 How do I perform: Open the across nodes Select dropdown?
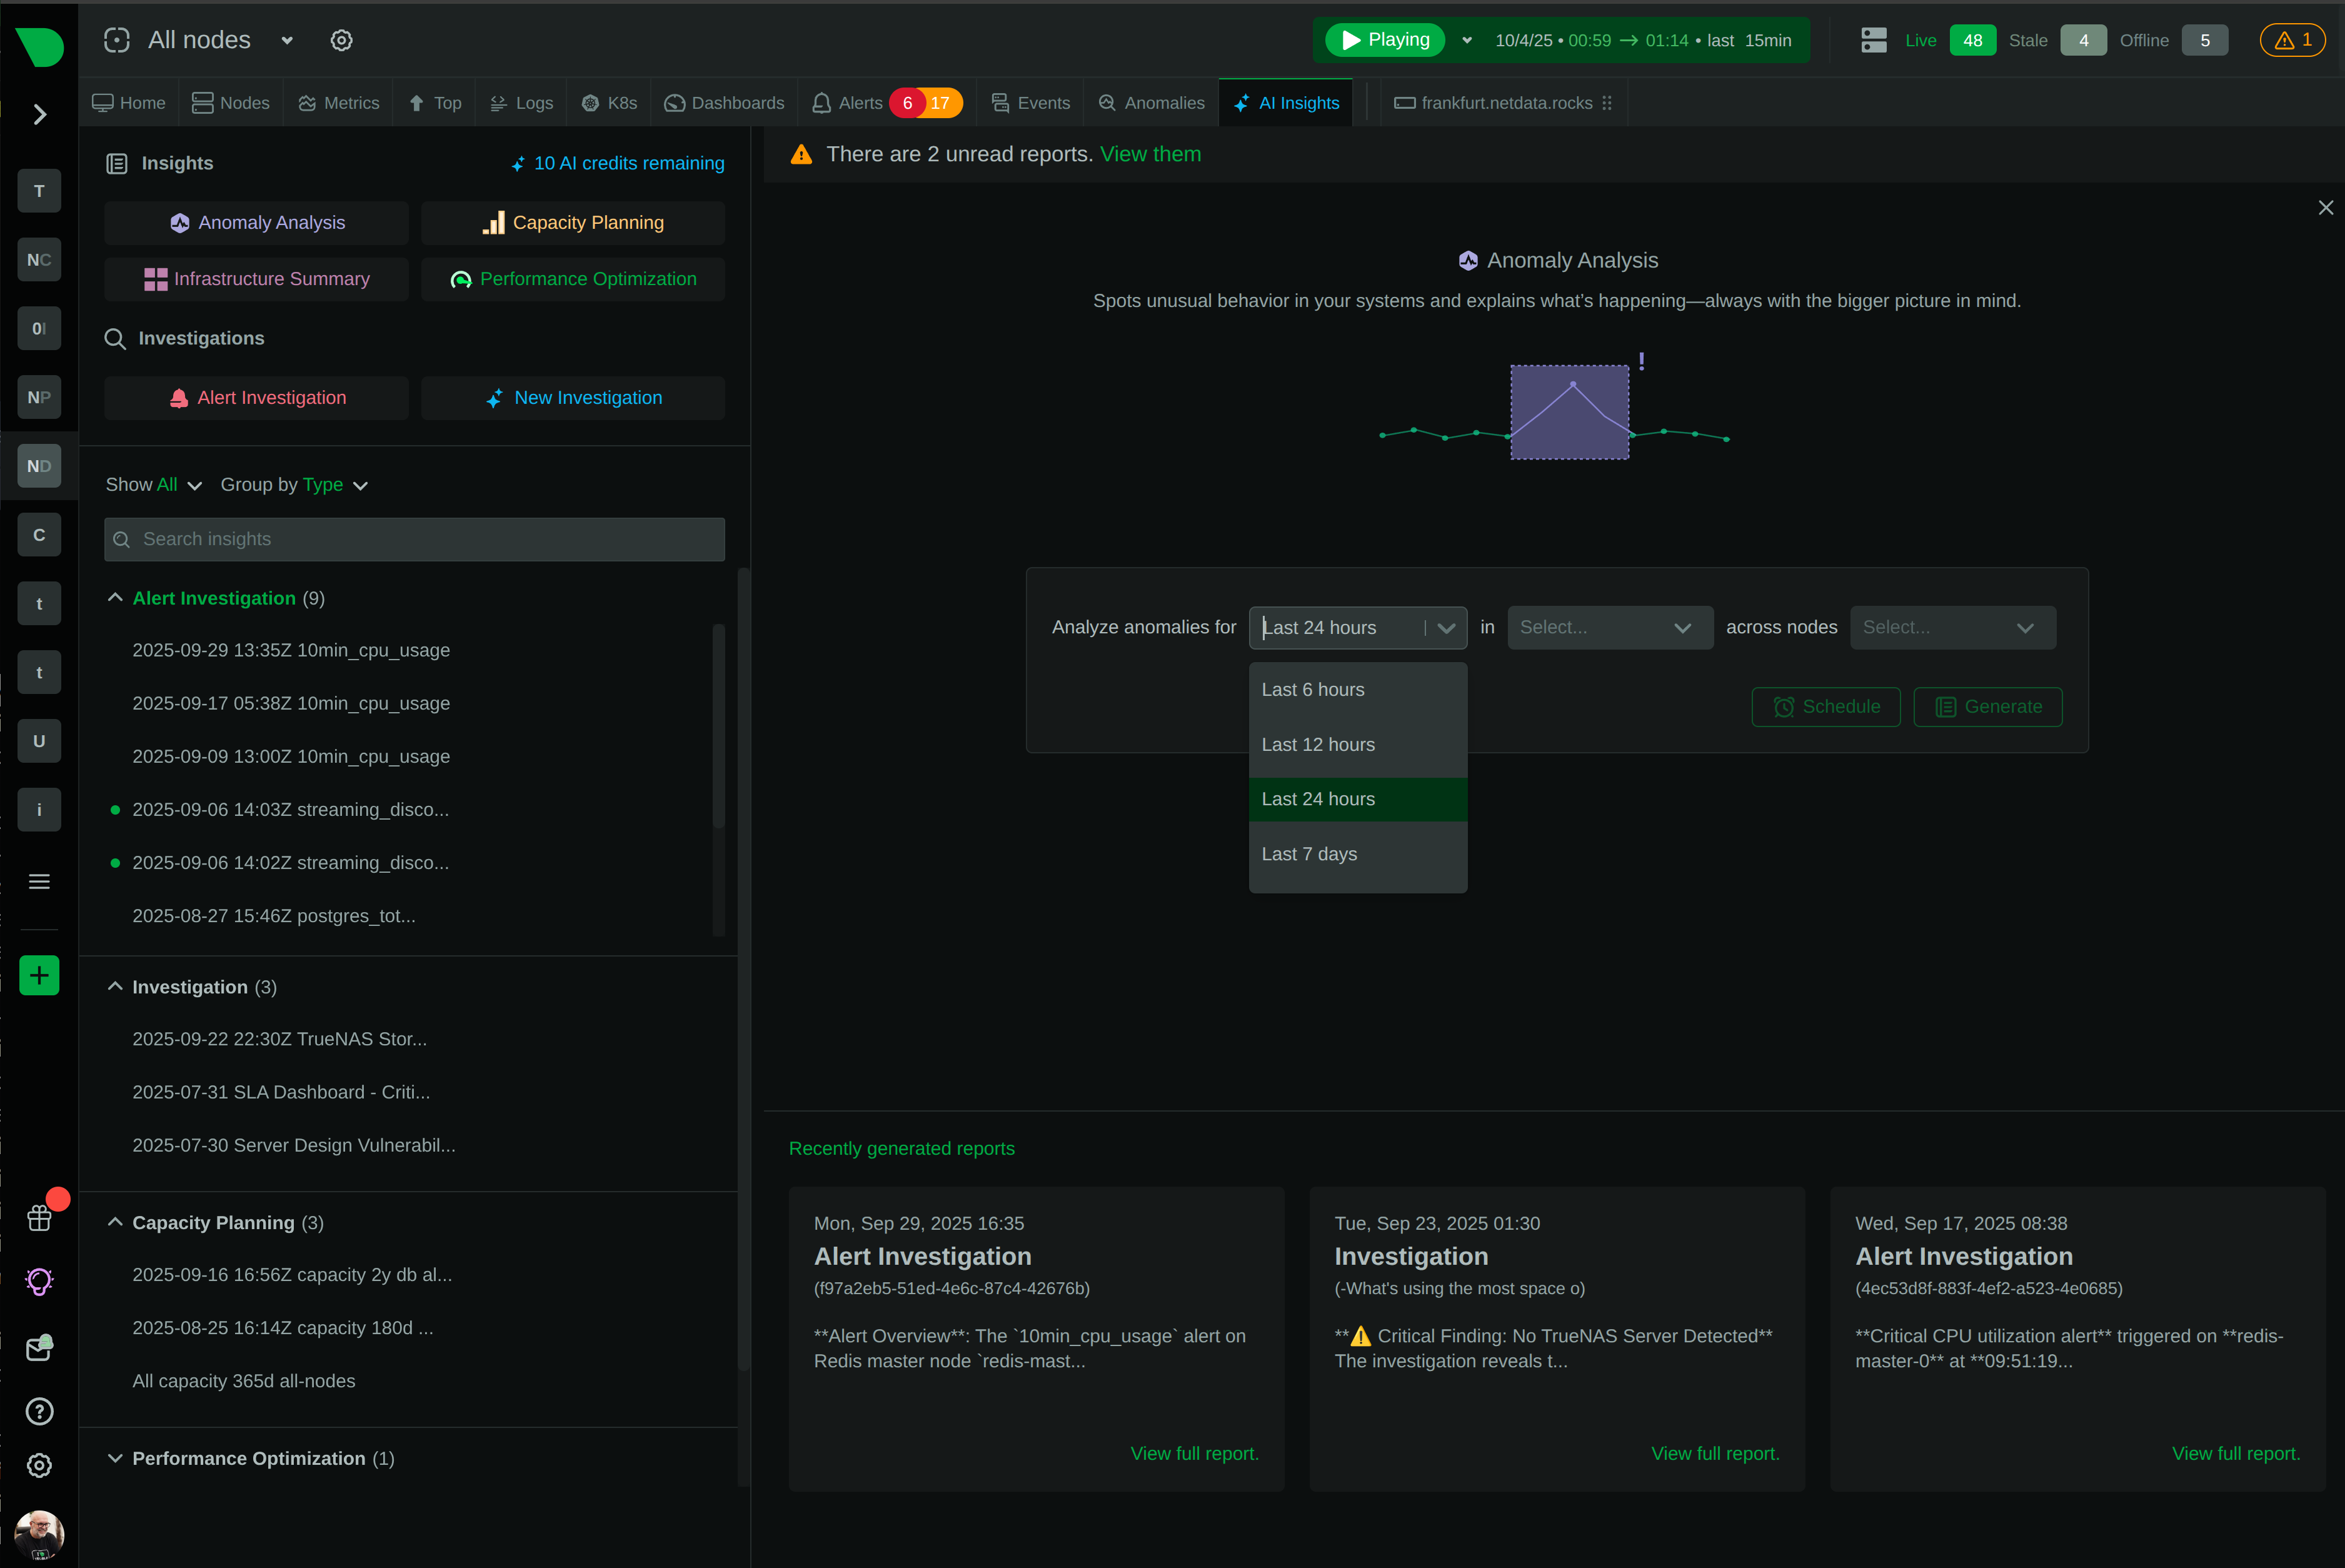(1951, 627)
